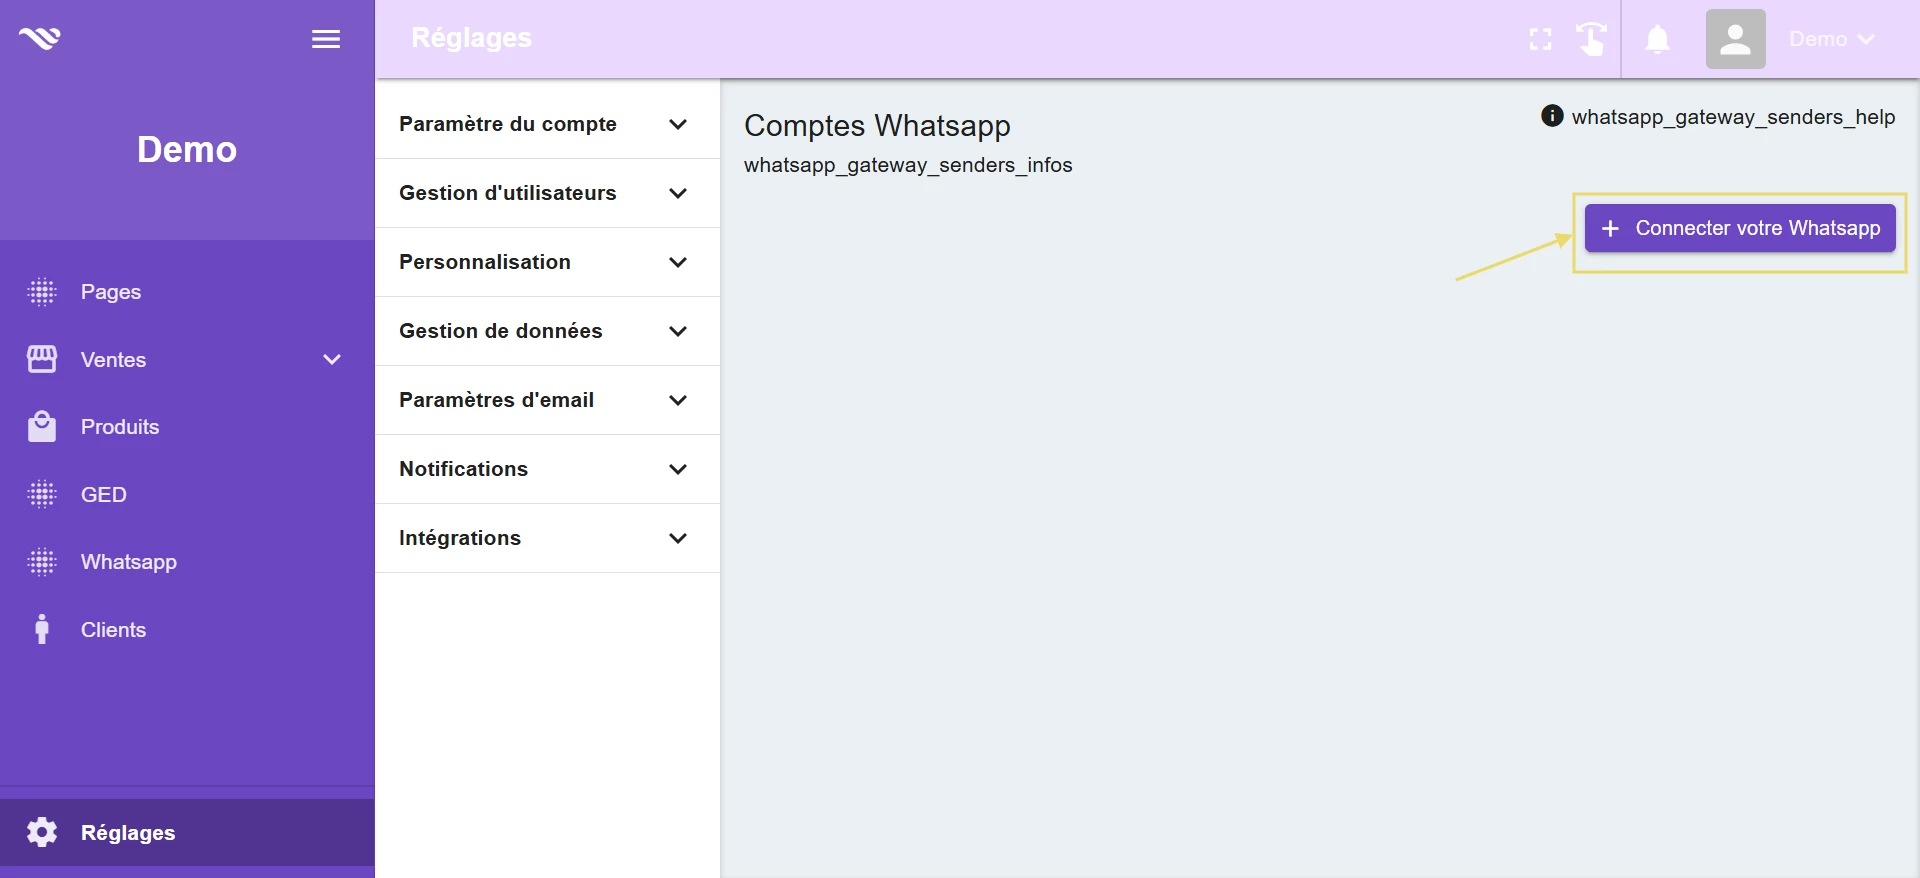Screen dimensions: 1920x878
Task: Go to Whatsapp in the sidebar
Action: pos(128,562)
